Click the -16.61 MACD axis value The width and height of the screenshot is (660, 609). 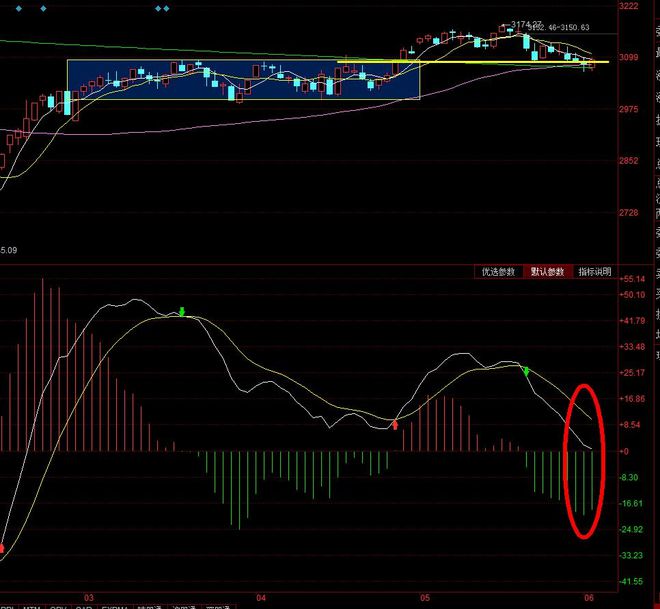631,504
